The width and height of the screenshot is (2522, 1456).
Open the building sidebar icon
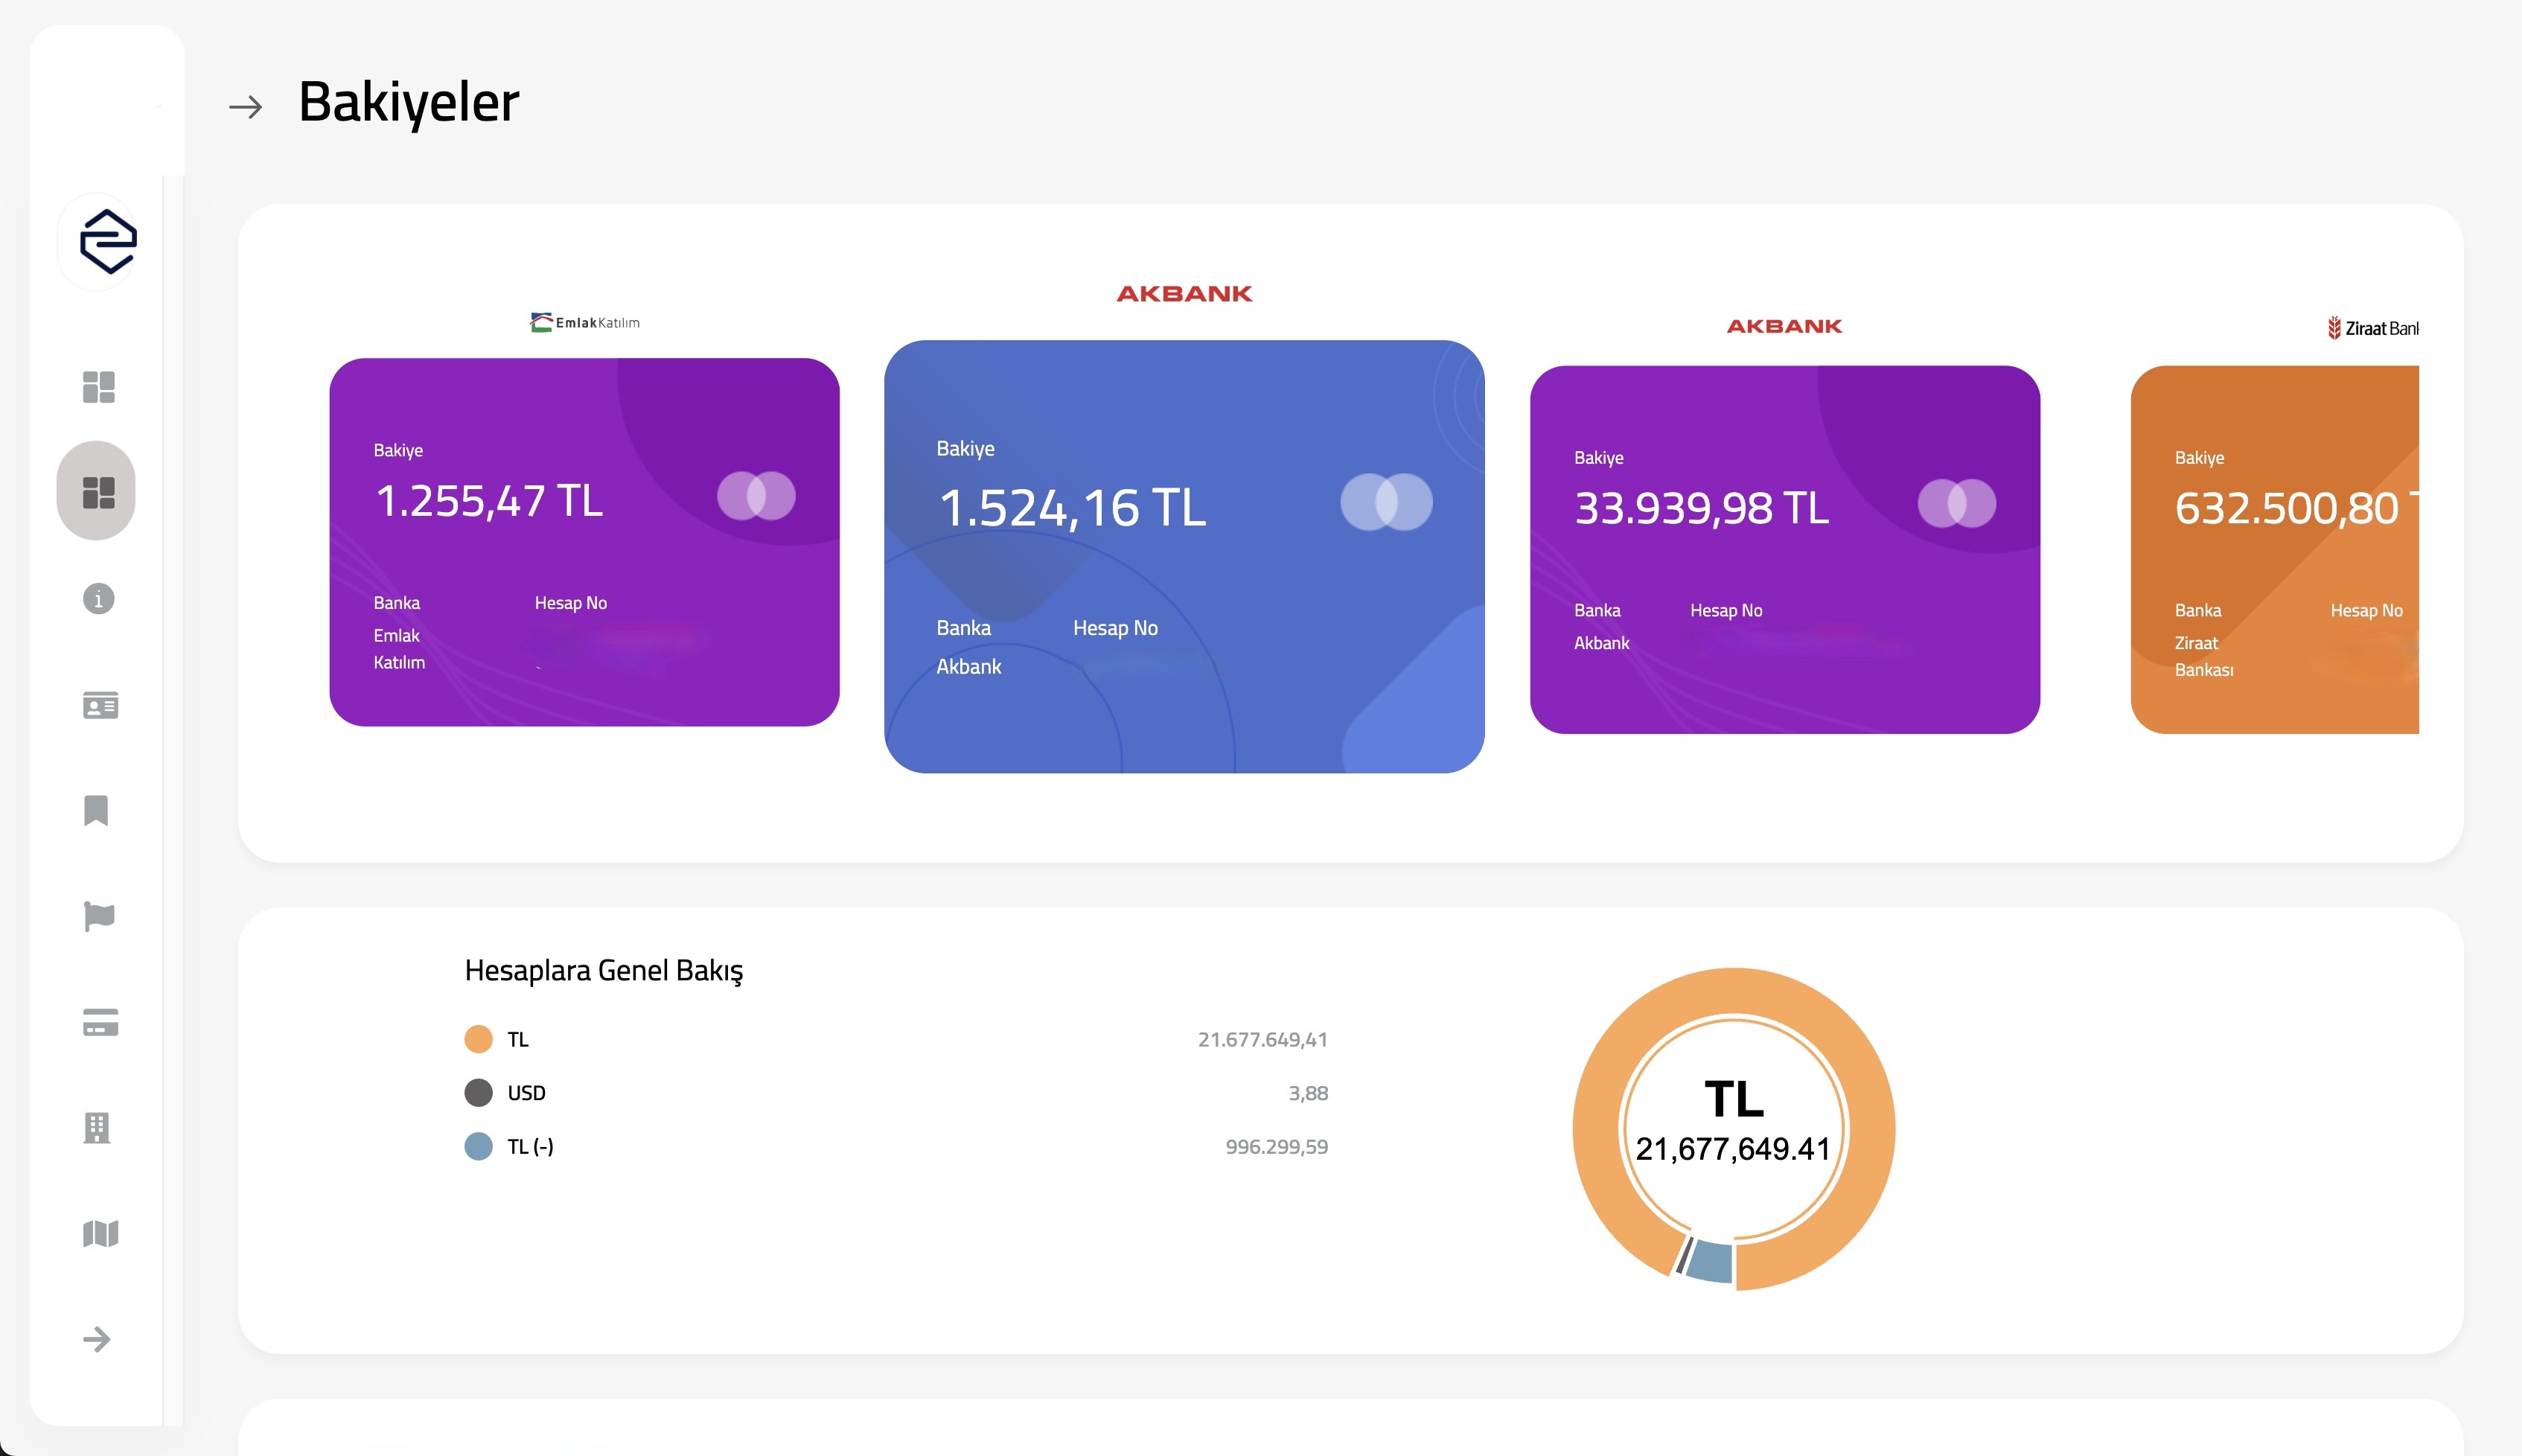(97, 1127)
